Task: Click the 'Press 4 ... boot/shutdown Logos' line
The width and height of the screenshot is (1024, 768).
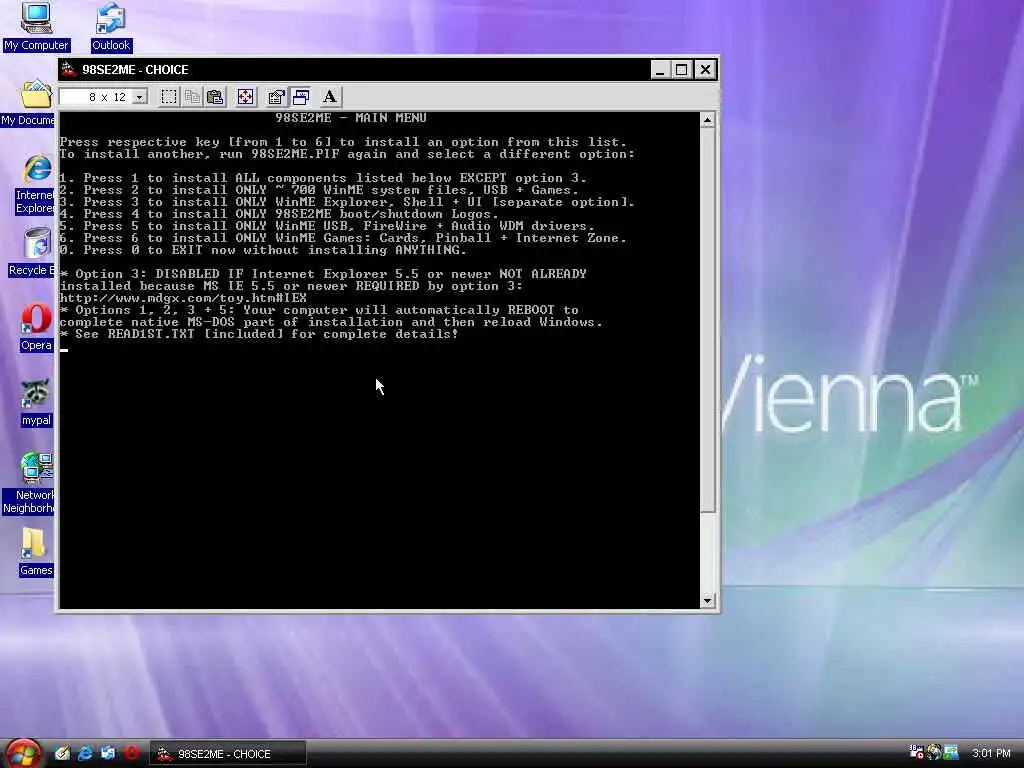Action: (x=279, y=214)
